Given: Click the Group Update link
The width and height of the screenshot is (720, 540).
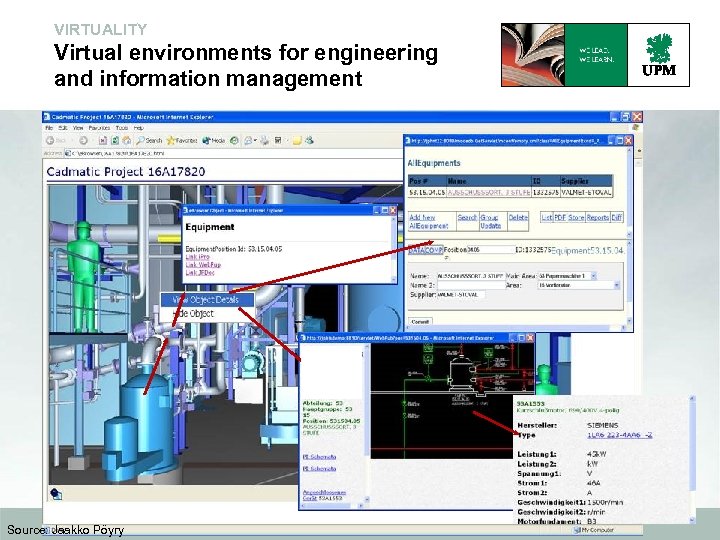Looking at the screenshot, I should [x=490, y=222].
